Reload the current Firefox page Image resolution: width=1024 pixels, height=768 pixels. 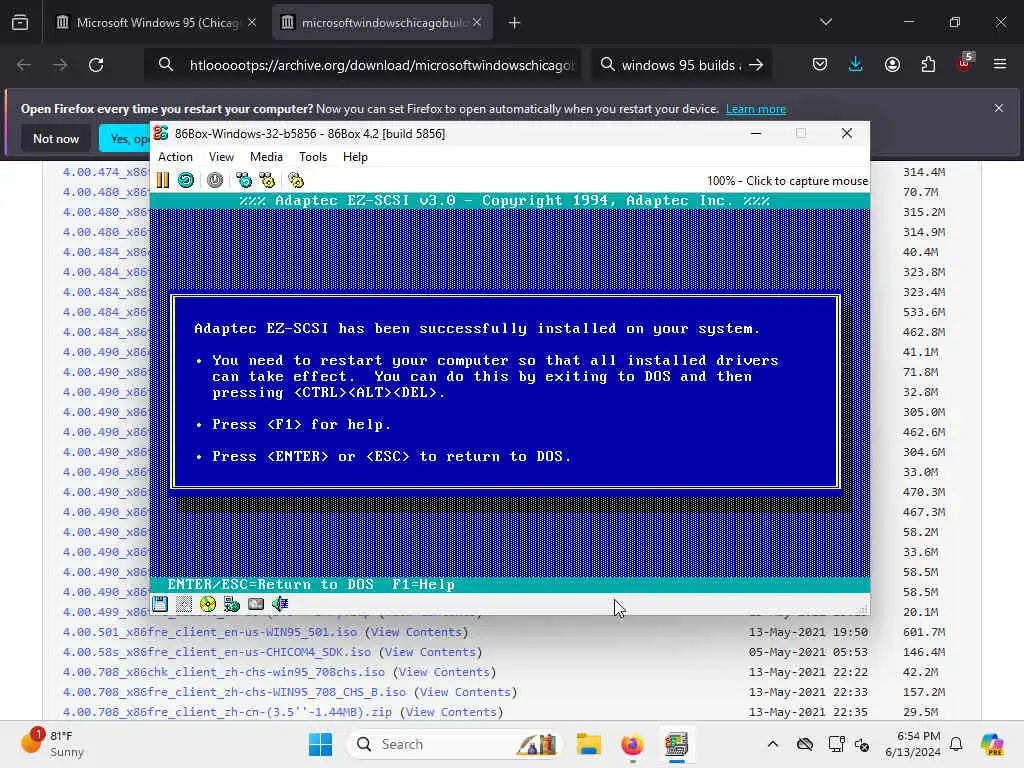[96, 65]
